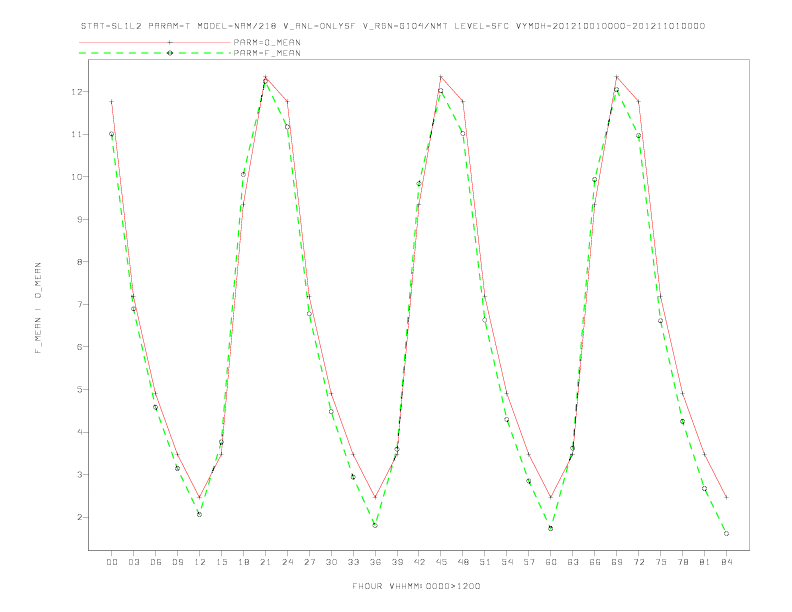Click the x-axis forecast hour label 00
Screen dimensions: 792x612
[x=112, y=562]
